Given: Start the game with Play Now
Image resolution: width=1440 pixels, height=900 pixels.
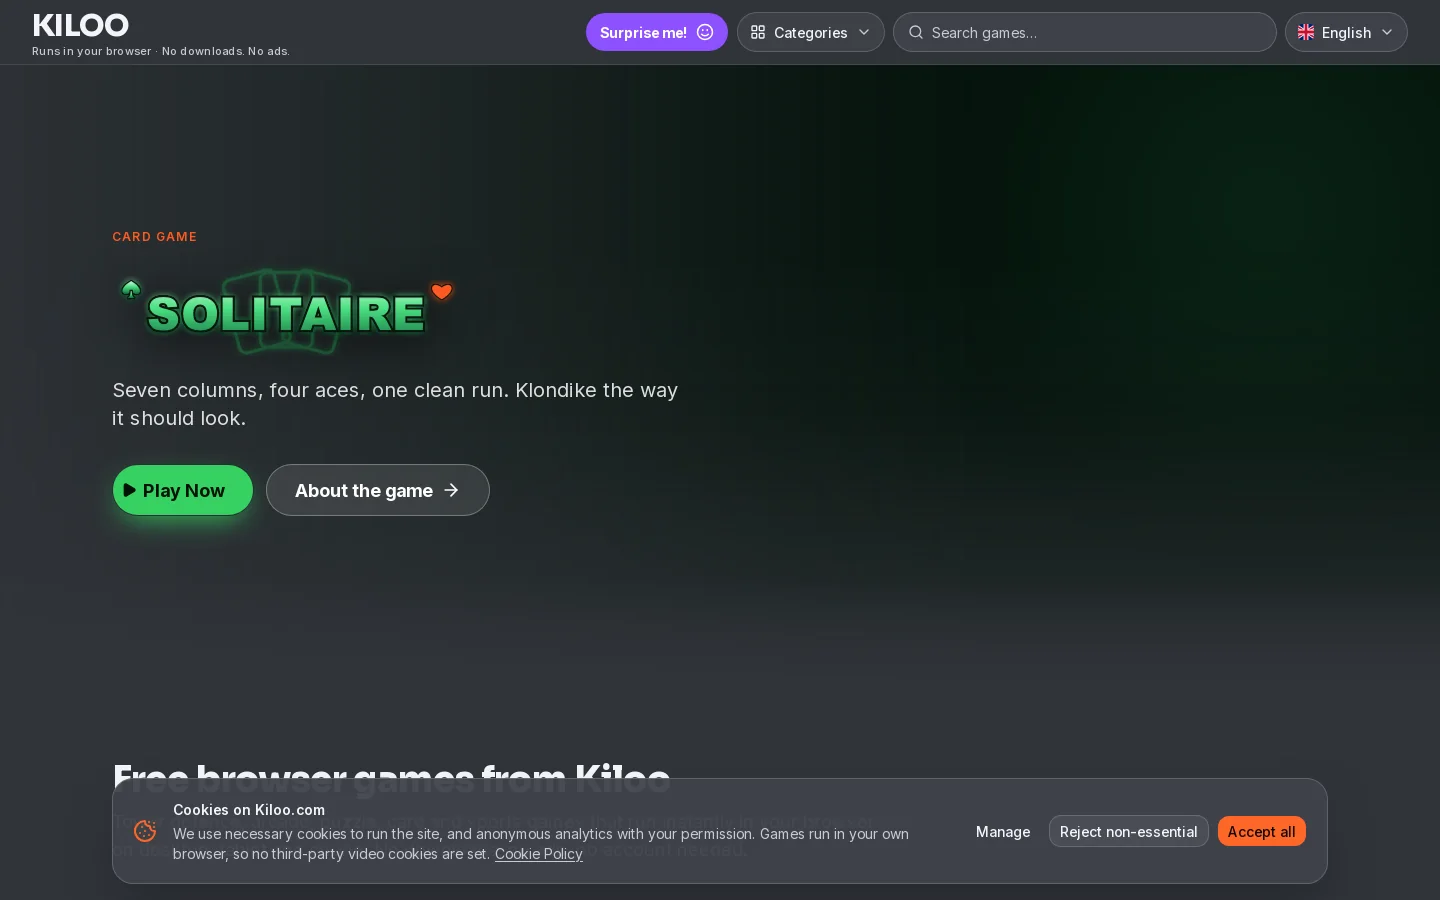Looking at the screenshot, I should point(183,490).
